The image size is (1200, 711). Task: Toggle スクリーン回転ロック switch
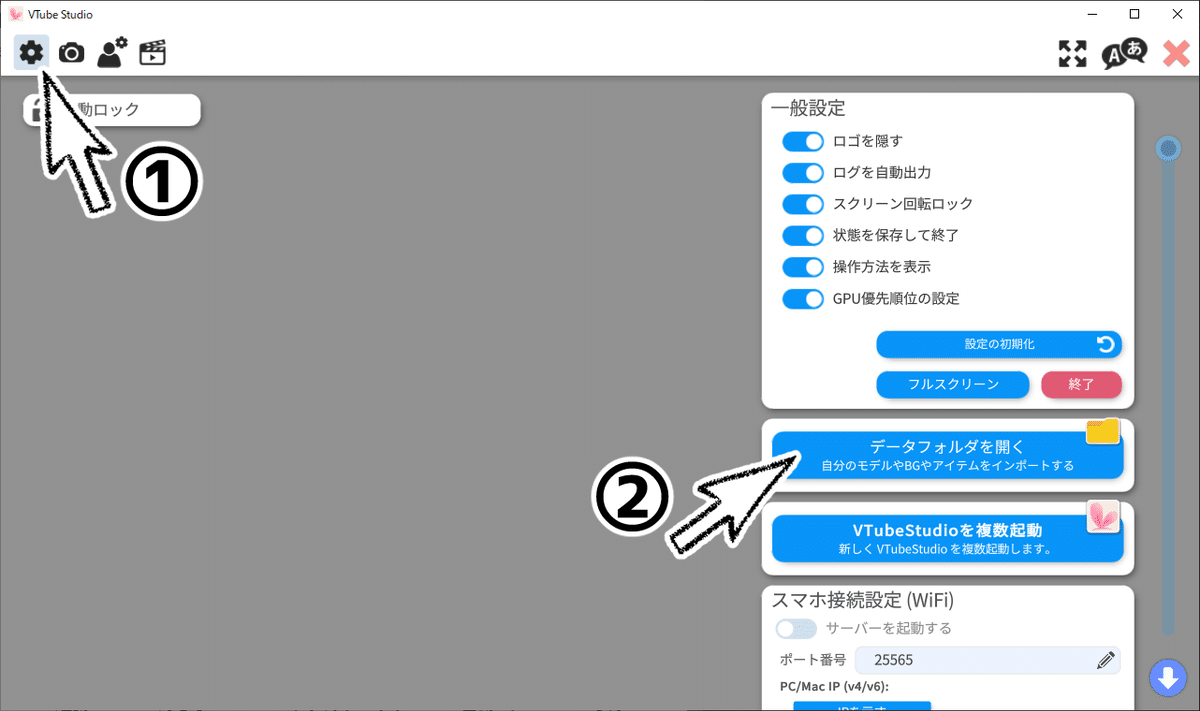point(802,204)
